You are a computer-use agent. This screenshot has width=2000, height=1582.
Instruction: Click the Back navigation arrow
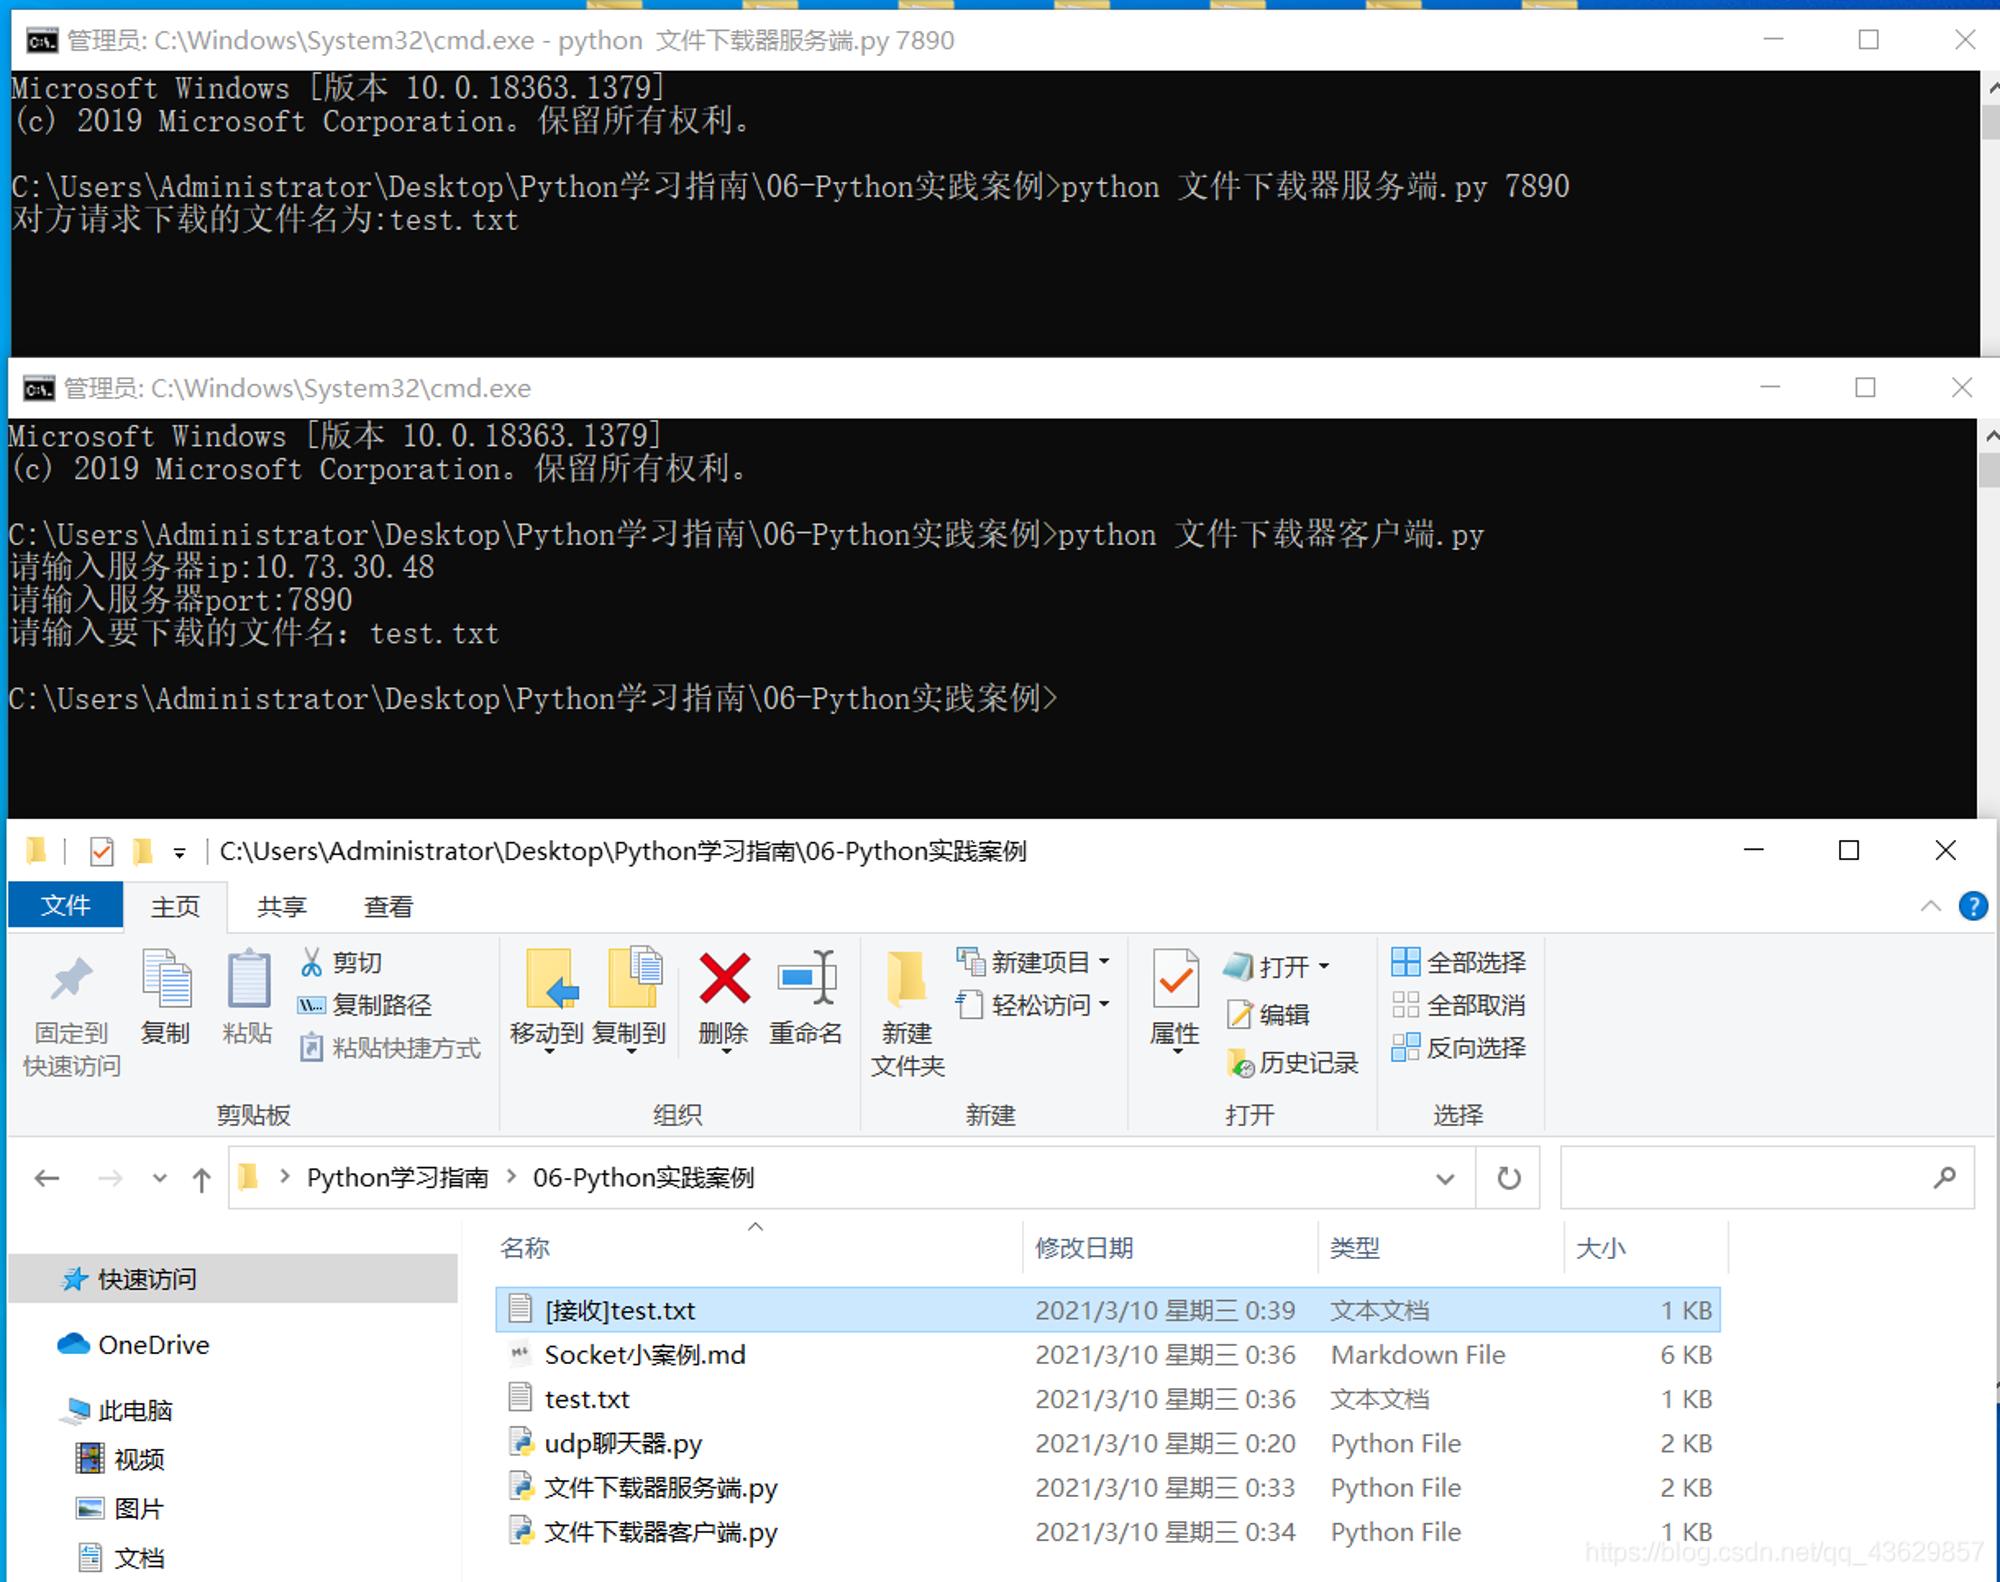47,1178
